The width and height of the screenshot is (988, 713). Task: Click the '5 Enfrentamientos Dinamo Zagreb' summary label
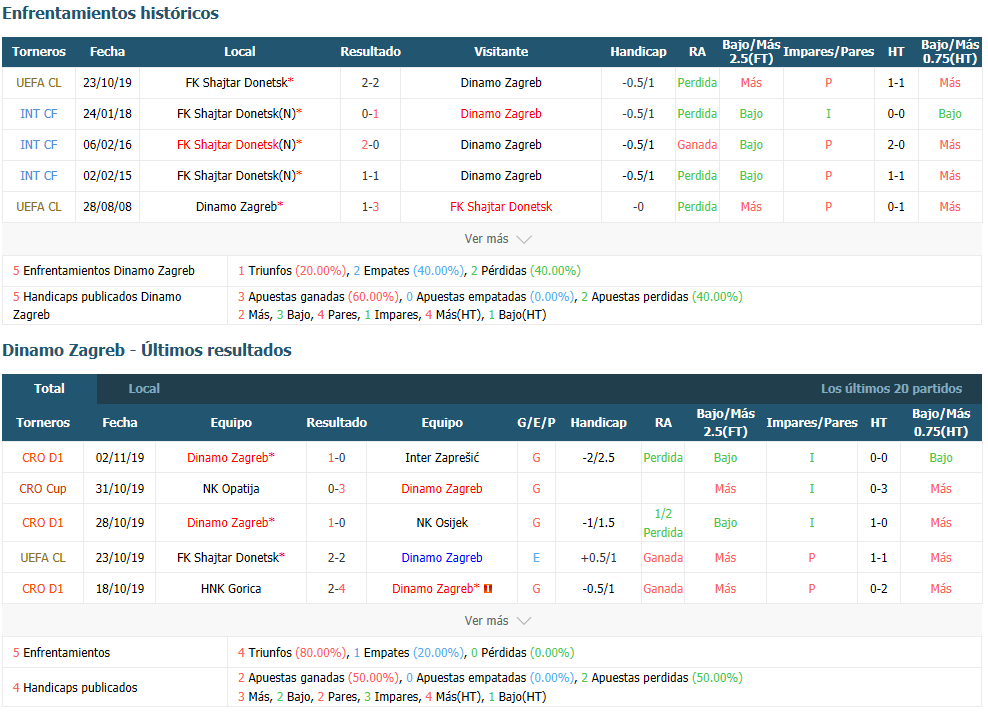click(x=104, y=270)
